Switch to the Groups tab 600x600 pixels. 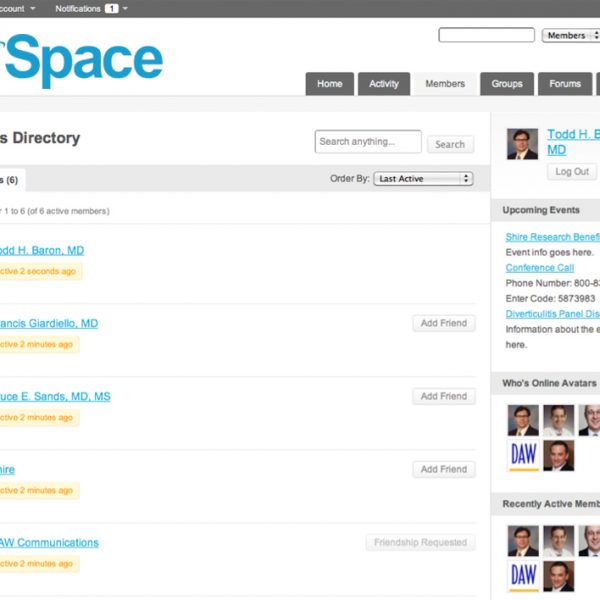click(507, 84)
